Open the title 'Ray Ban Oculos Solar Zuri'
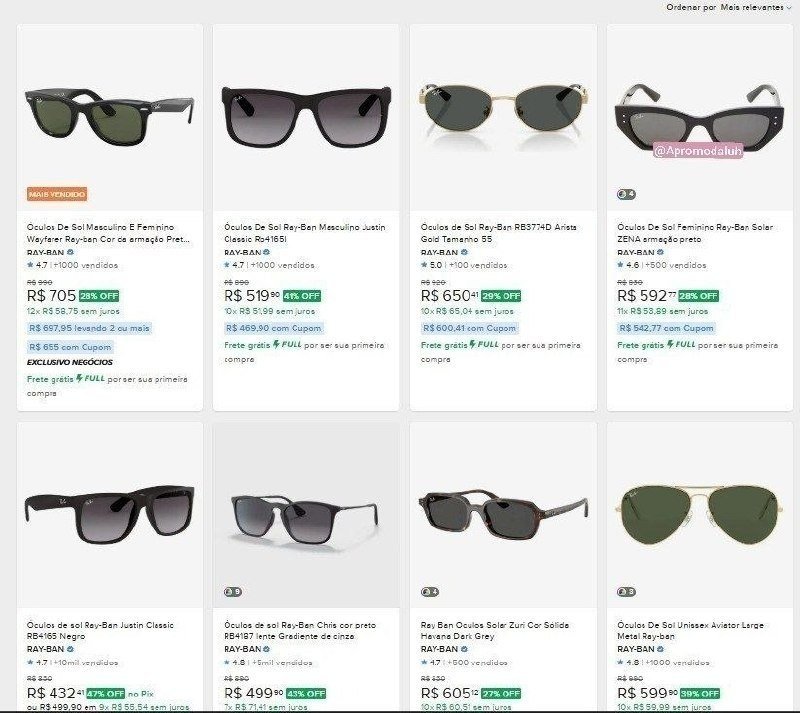 click(495, 630)
